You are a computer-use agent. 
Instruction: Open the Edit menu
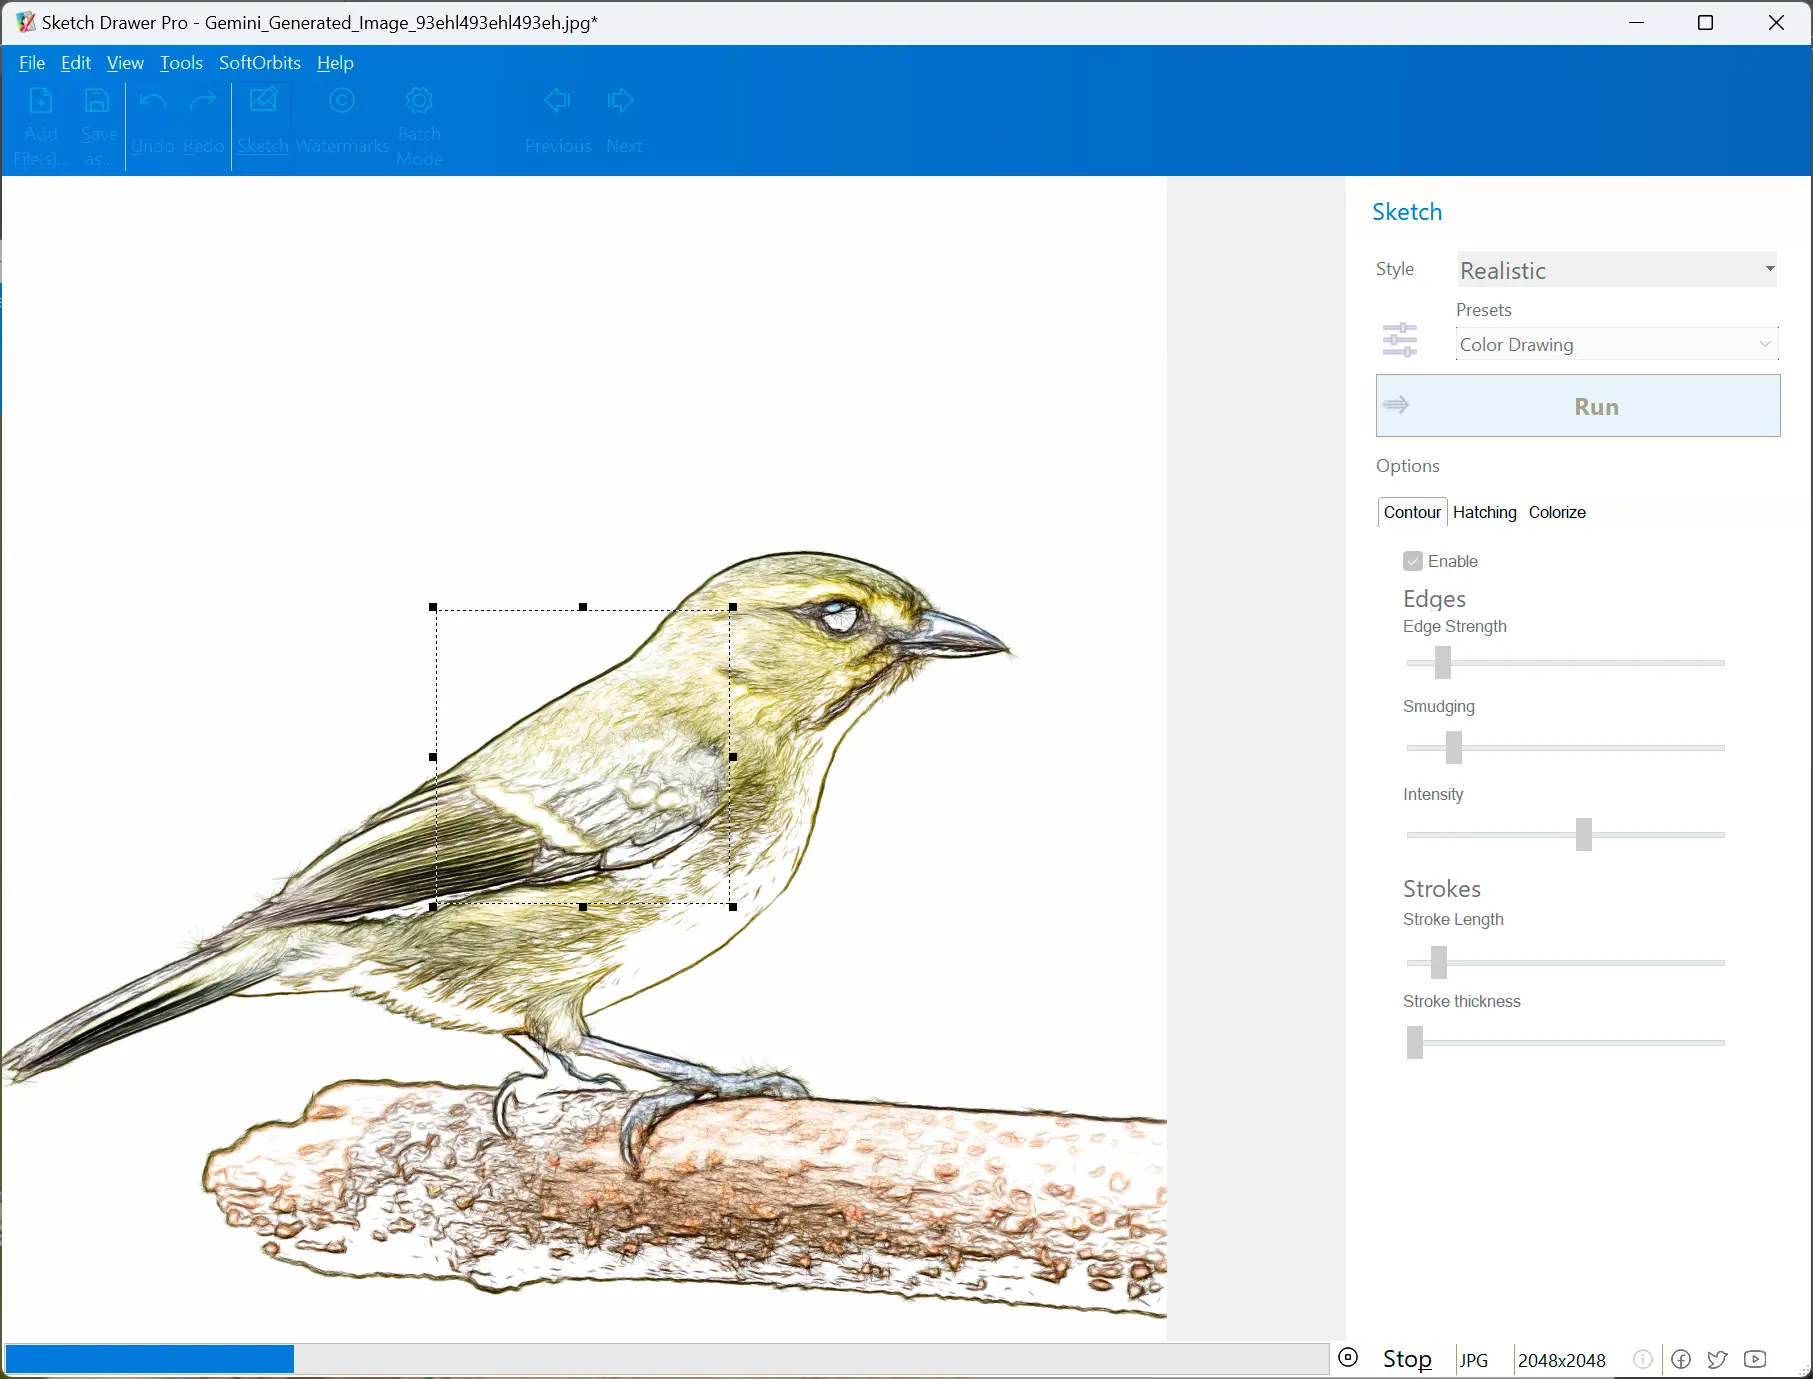[76, 63]
